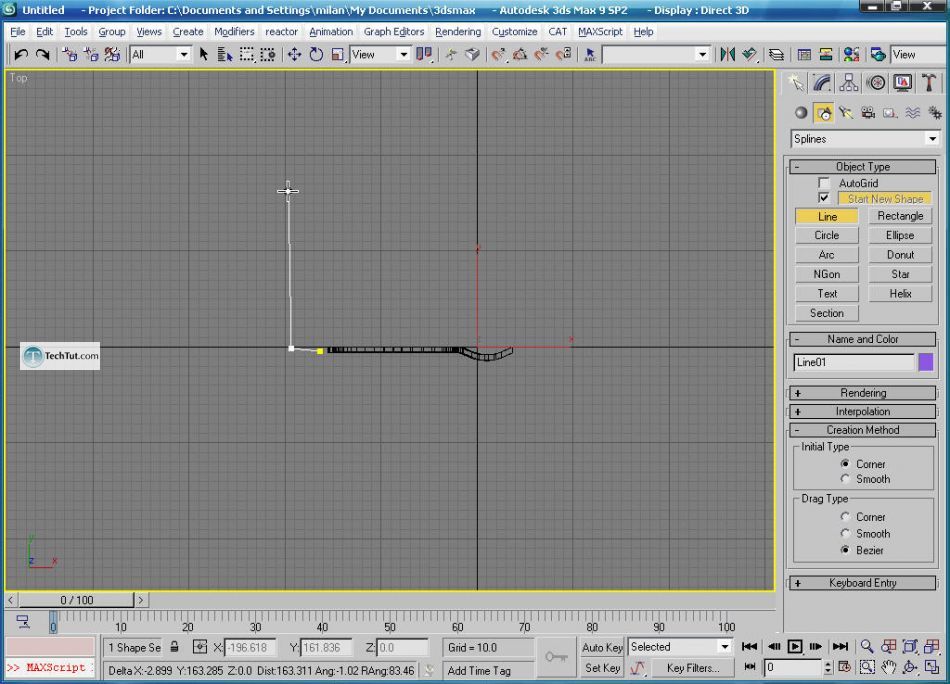This screenshot has width=950, height=684.
Task: Open the named selection sets dropdown
Action: click(x=656, y=55)
